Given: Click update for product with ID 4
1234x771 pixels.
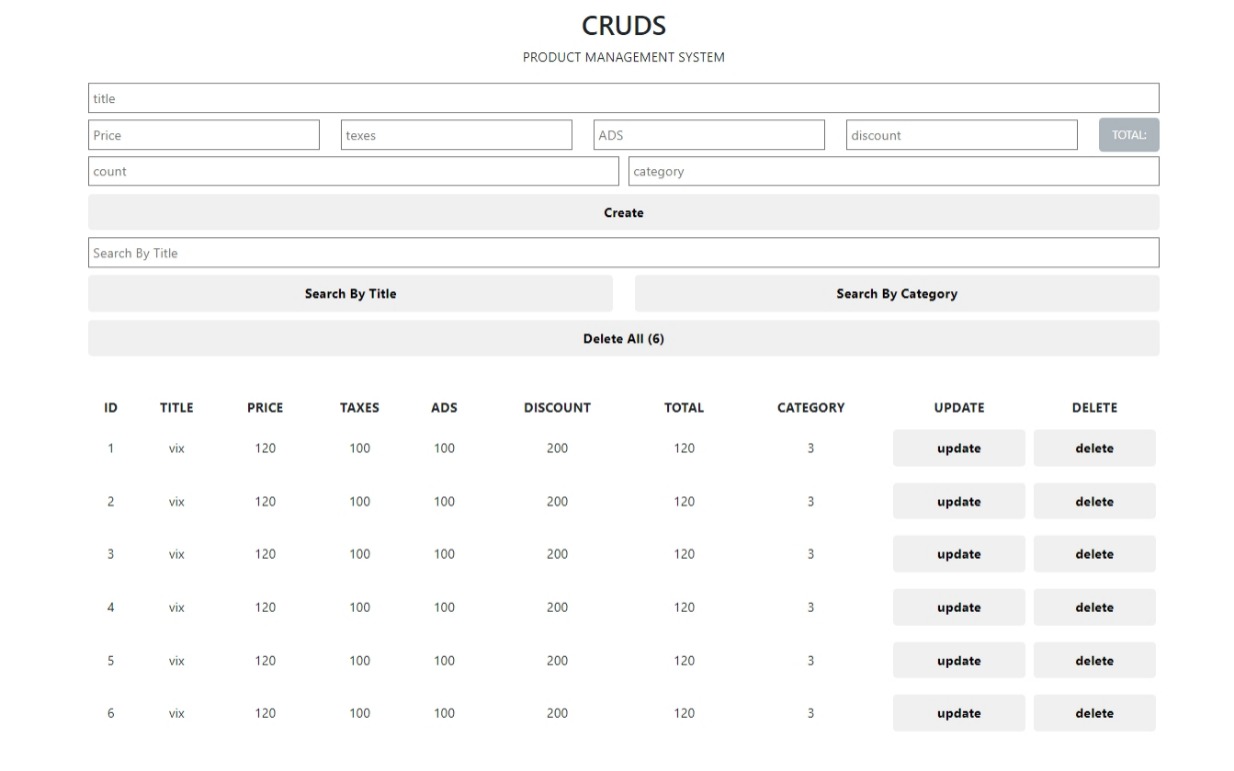Looking at the screenshot, I should tap(957, 607).
